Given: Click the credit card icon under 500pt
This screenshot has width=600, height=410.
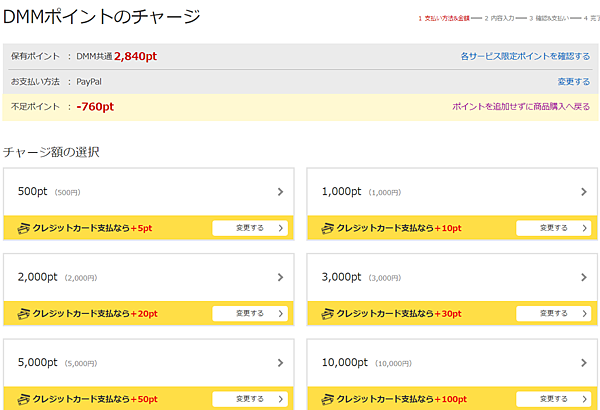Looking at the screenshot, I should coord(23,229).
